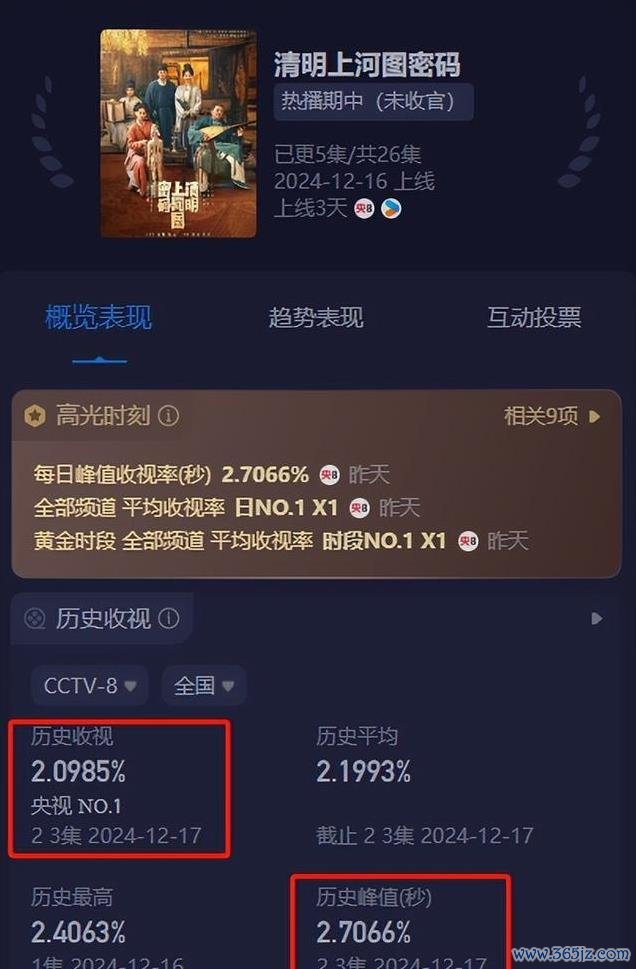The image size is (636, 969).
Task: Click the star badge icon before 高光时刻
Action: click(35, 416)
